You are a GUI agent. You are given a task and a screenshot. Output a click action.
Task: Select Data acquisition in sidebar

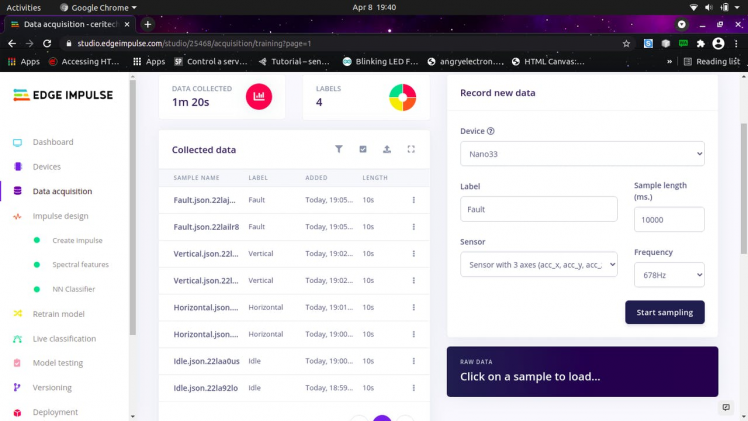coord(62,191)
